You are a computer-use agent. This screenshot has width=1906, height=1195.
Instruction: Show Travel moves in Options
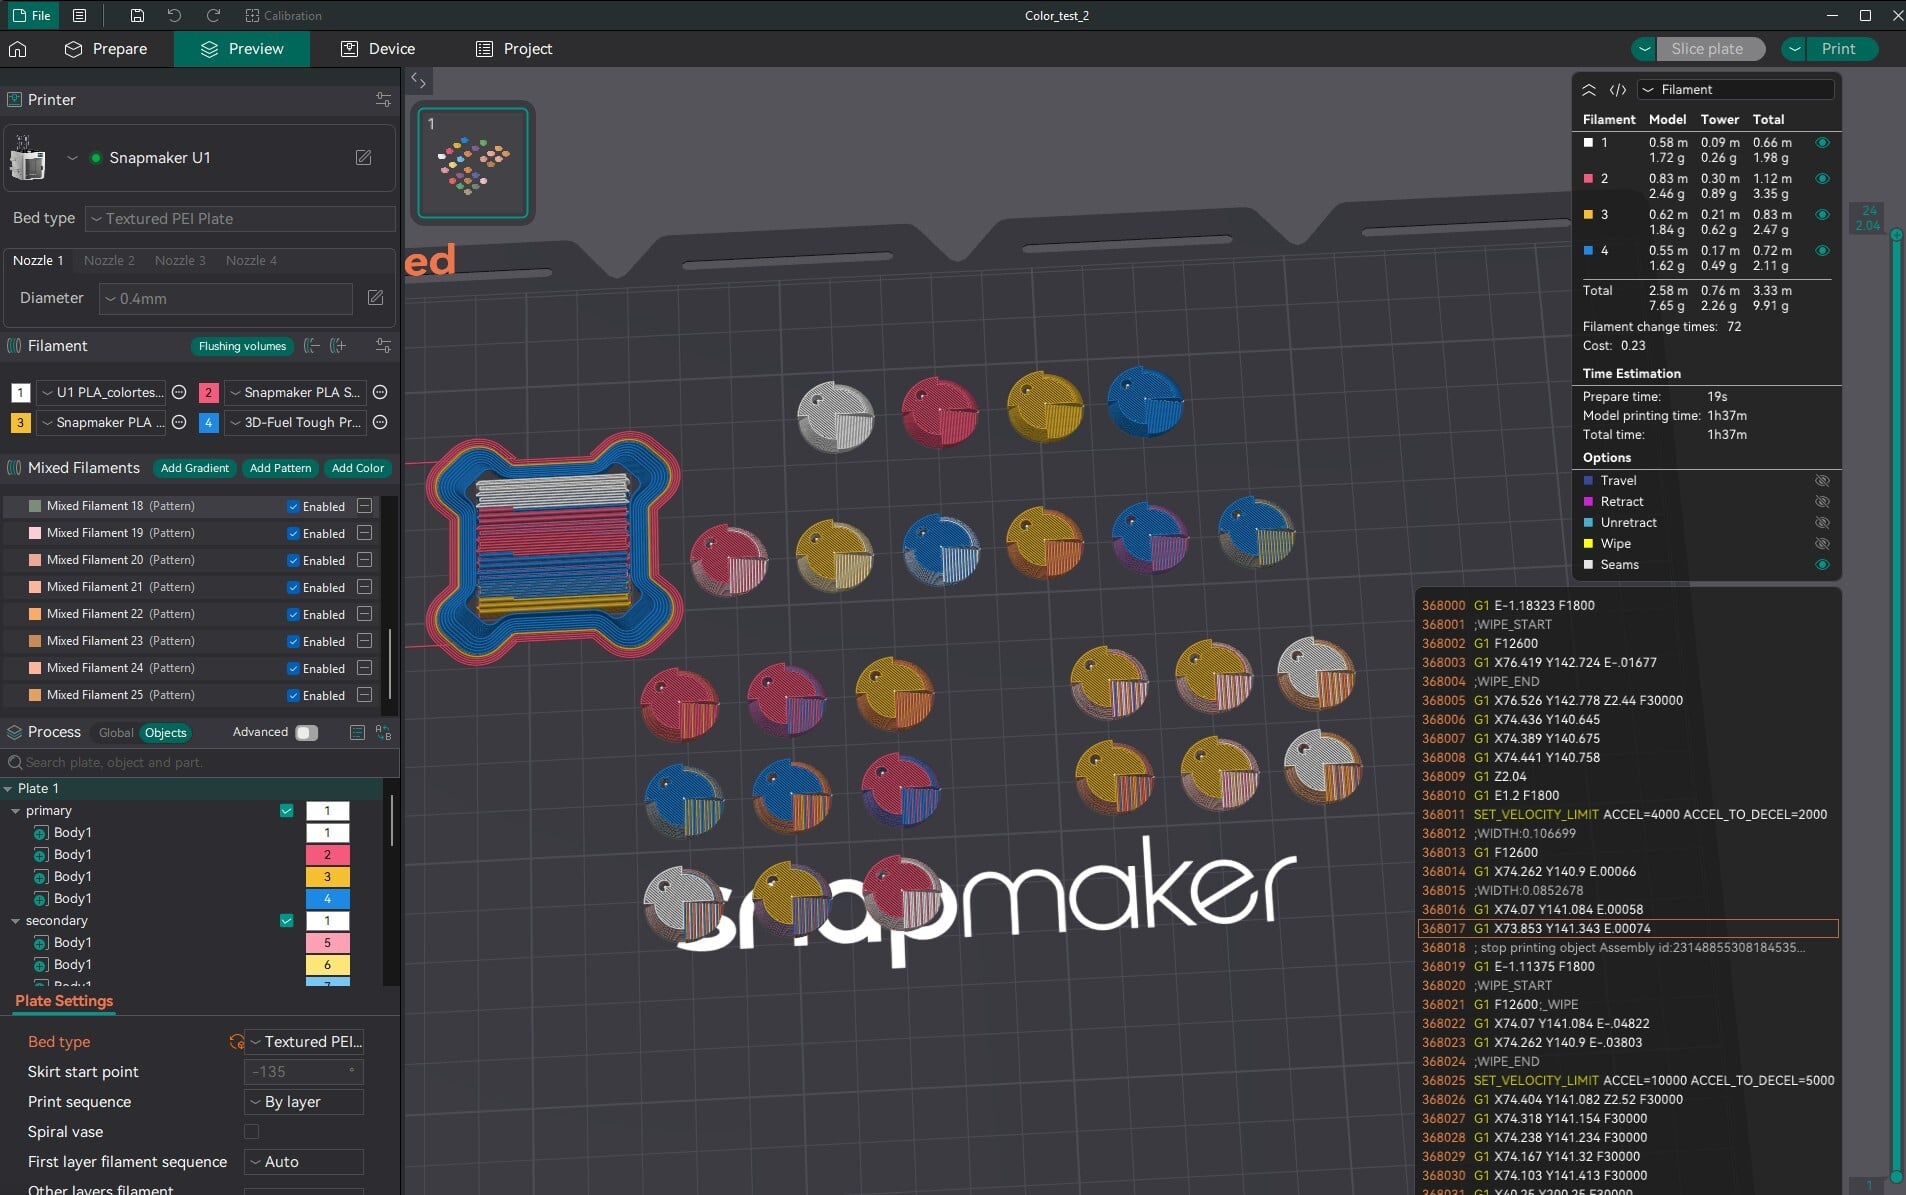point(1822,481)
